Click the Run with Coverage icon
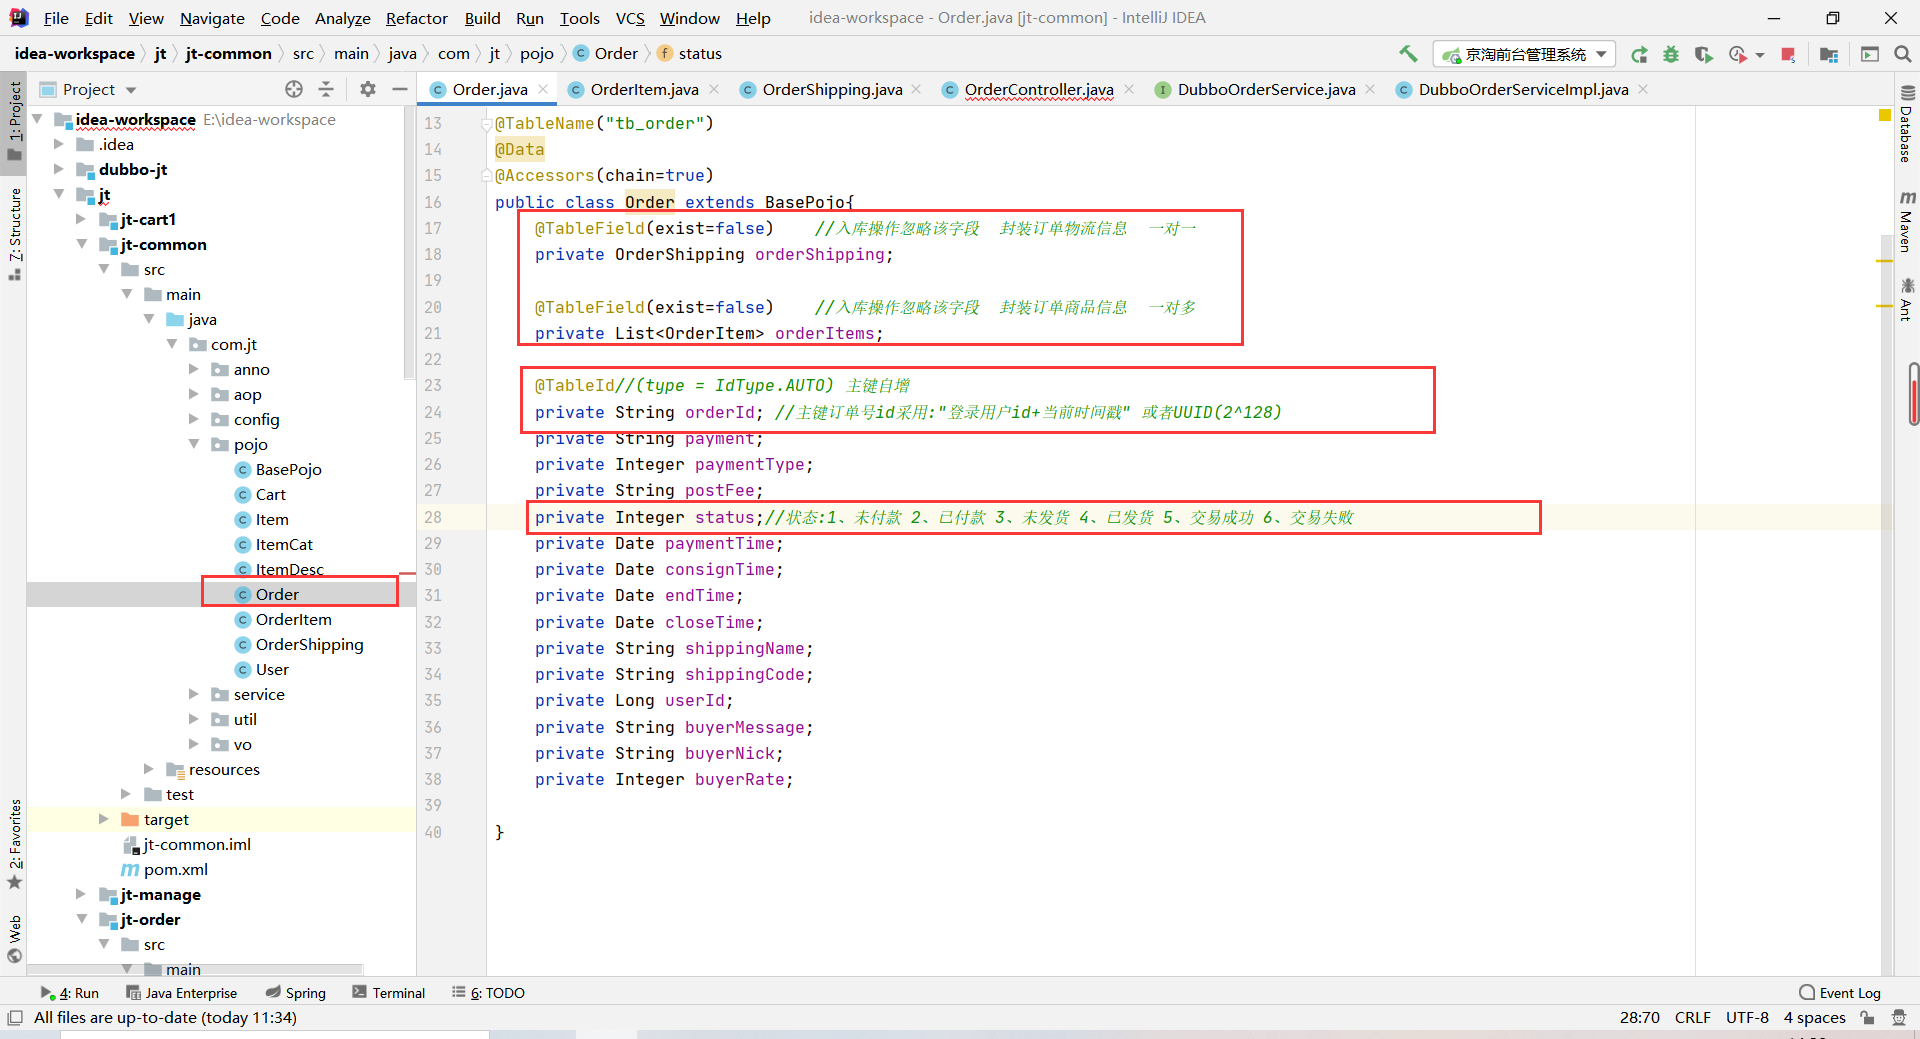 coord(1703,54)
